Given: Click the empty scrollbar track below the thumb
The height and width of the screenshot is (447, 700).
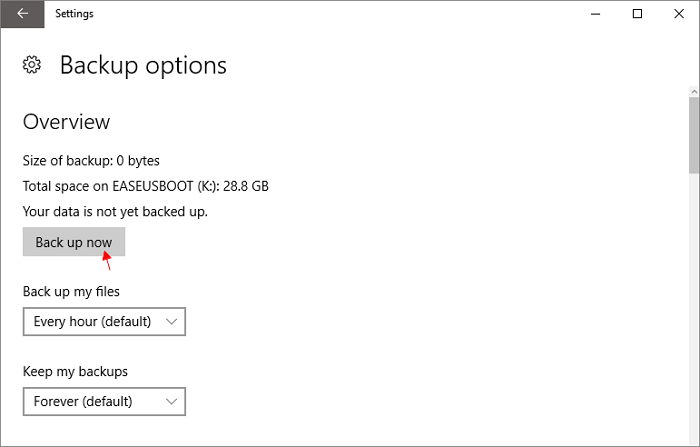Looking at the screenshot, I should pyautogui.click(x=694, y=308).
